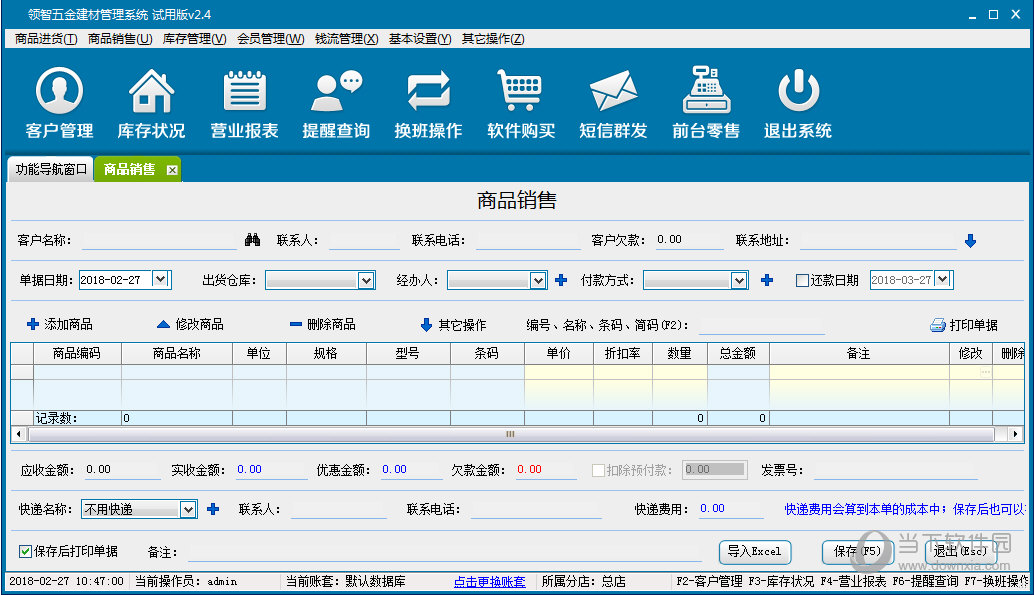
Task: Click 添加商品 plus button
Action: click(59, 324)
